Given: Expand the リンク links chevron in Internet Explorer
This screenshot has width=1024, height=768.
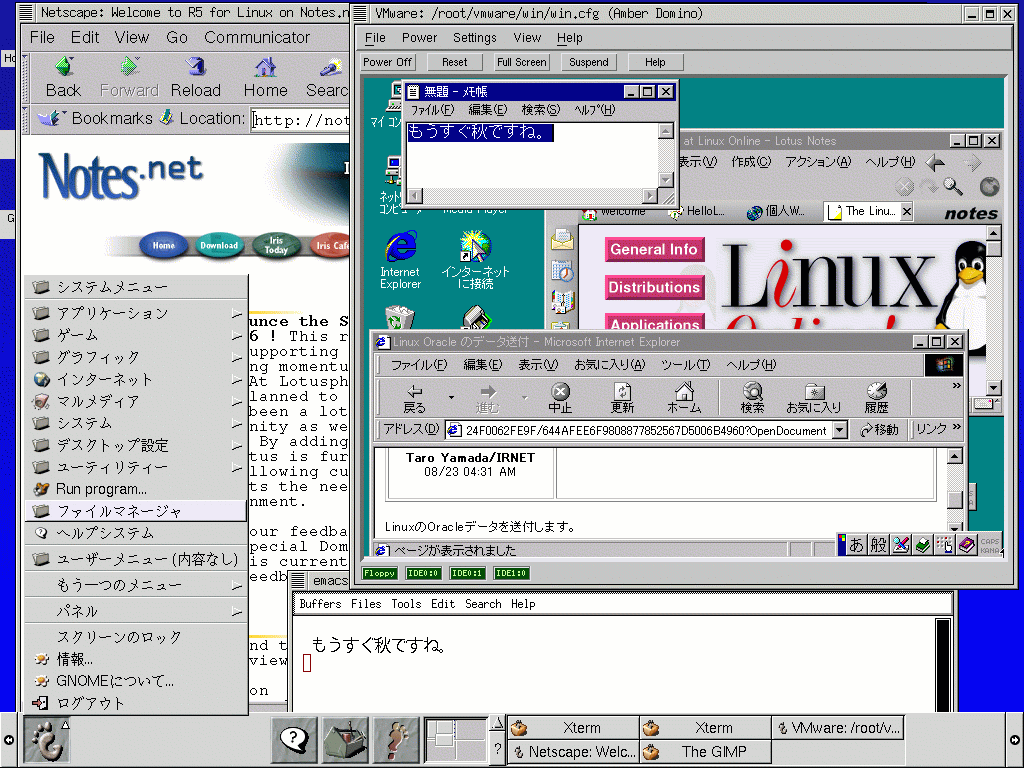Looking at the screenshot, I should pos(957,427).
